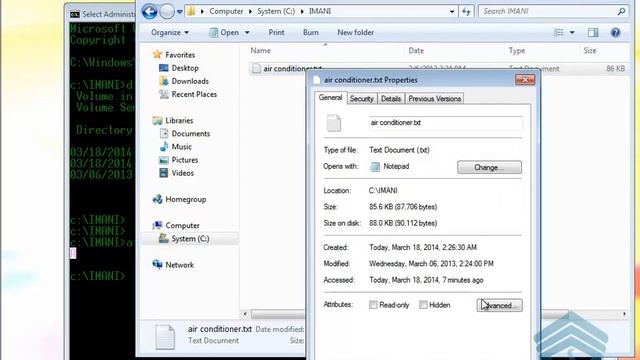The width and height of the screenshot is (640, 360).
Task: Open the Organize menu
Action: 170,32
